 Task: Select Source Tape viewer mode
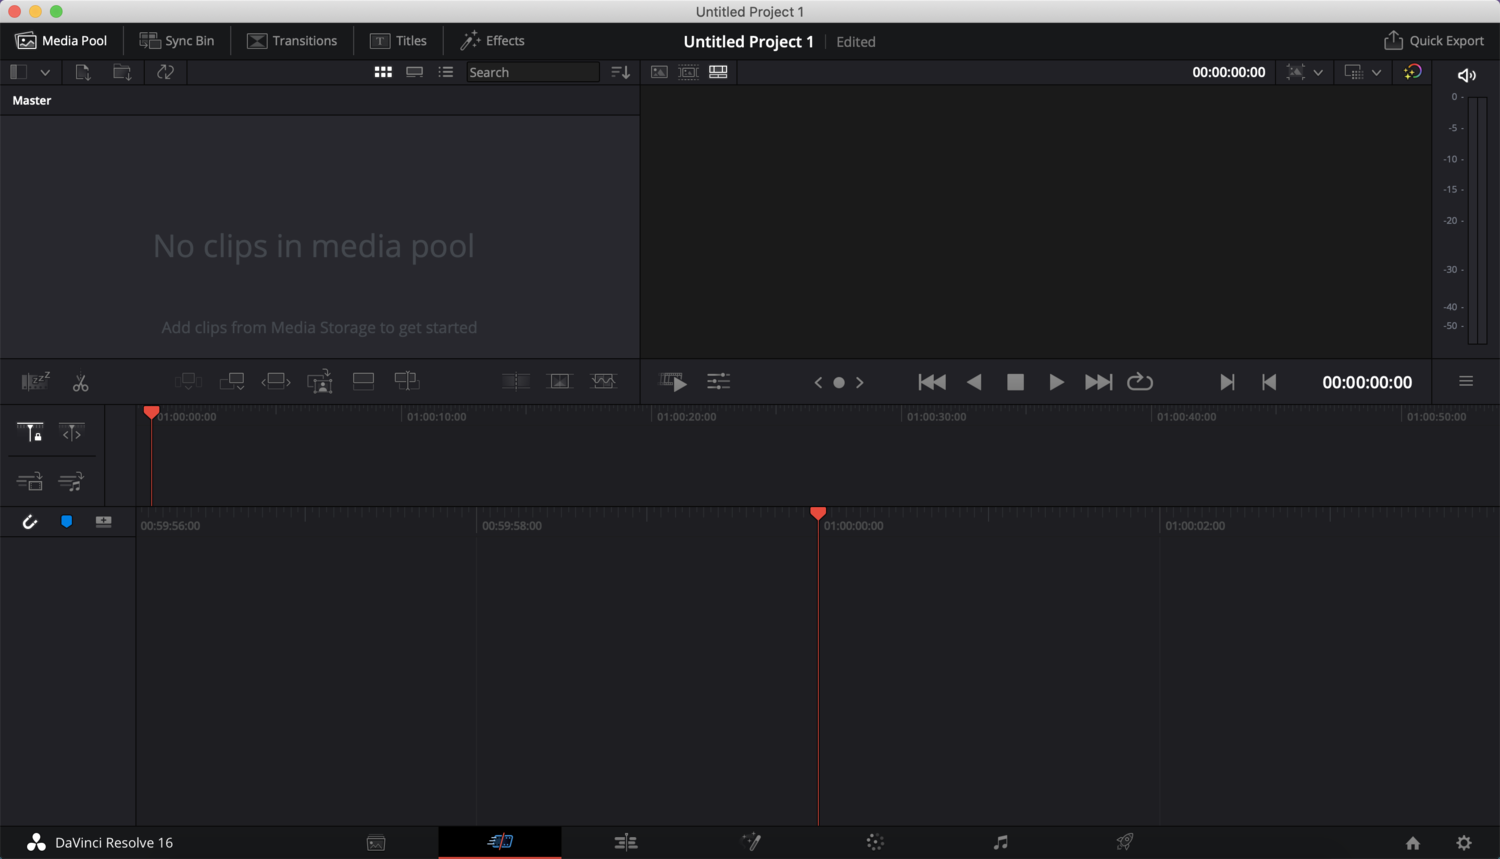coord(688,72)
